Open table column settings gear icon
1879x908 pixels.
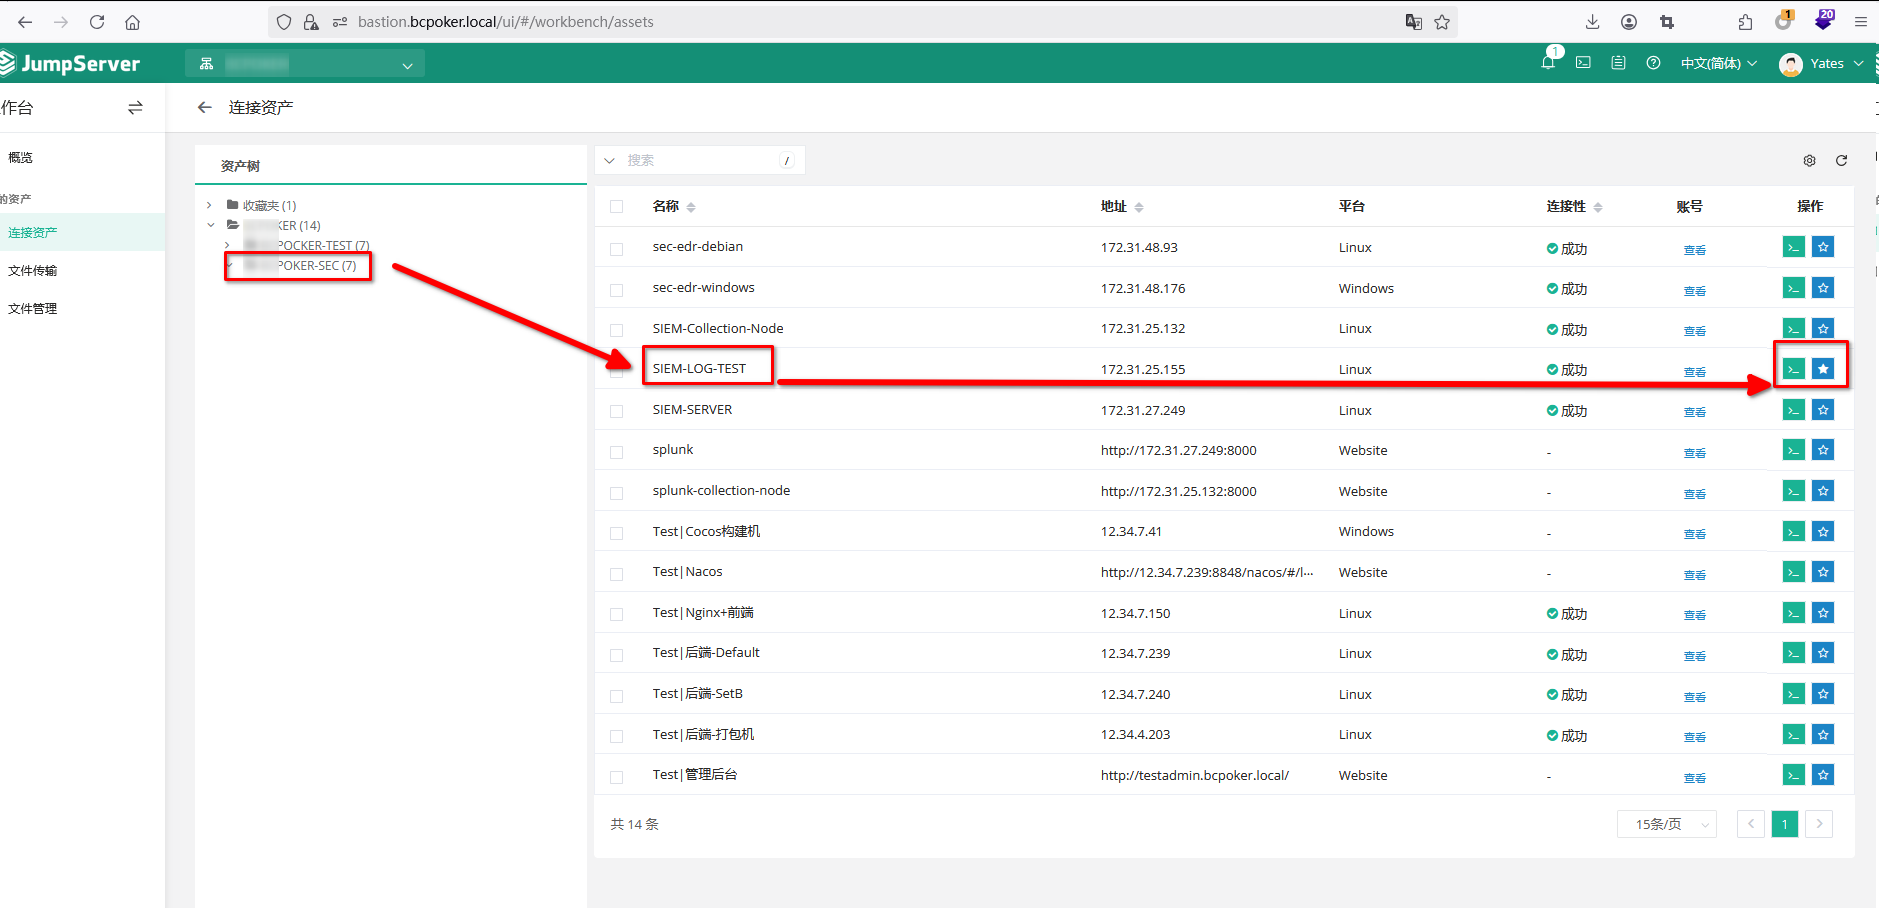[x=1809, y=161]
